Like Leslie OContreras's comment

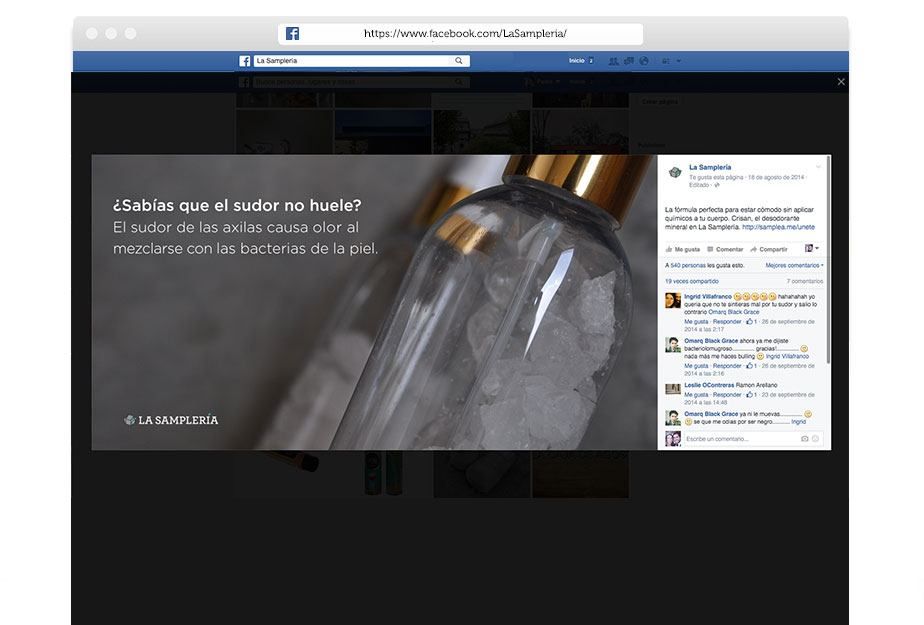(x=696, y=395)
